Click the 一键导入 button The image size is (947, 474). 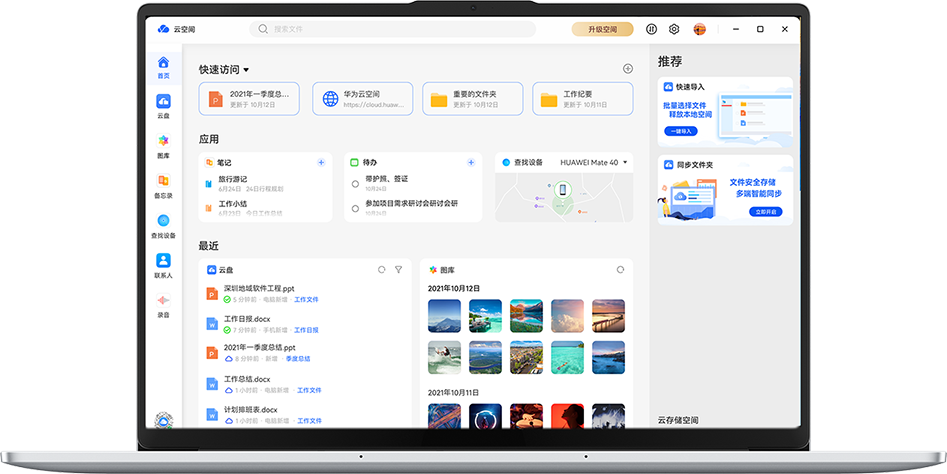pos(679,131)
